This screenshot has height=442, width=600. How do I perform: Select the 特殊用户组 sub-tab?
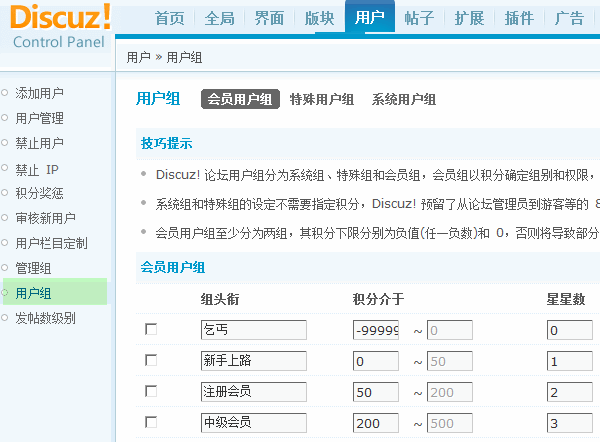point(321,99)
